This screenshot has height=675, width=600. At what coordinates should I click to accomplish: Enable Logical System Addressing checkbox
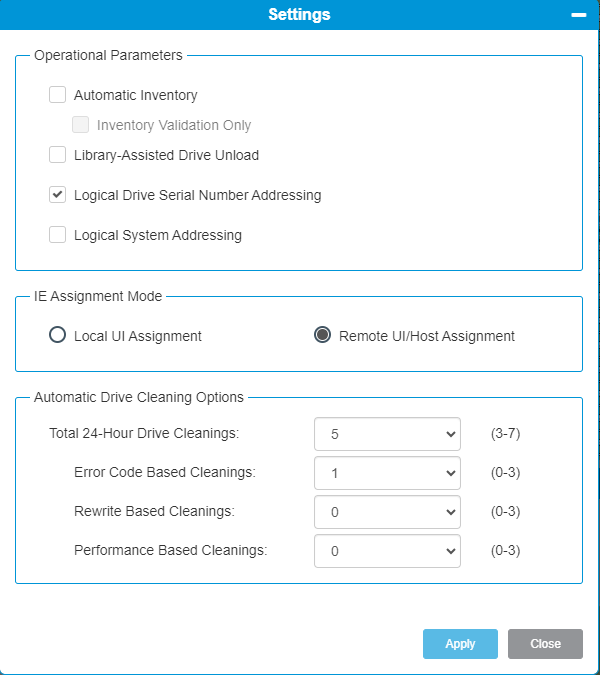tap(58, 235)
